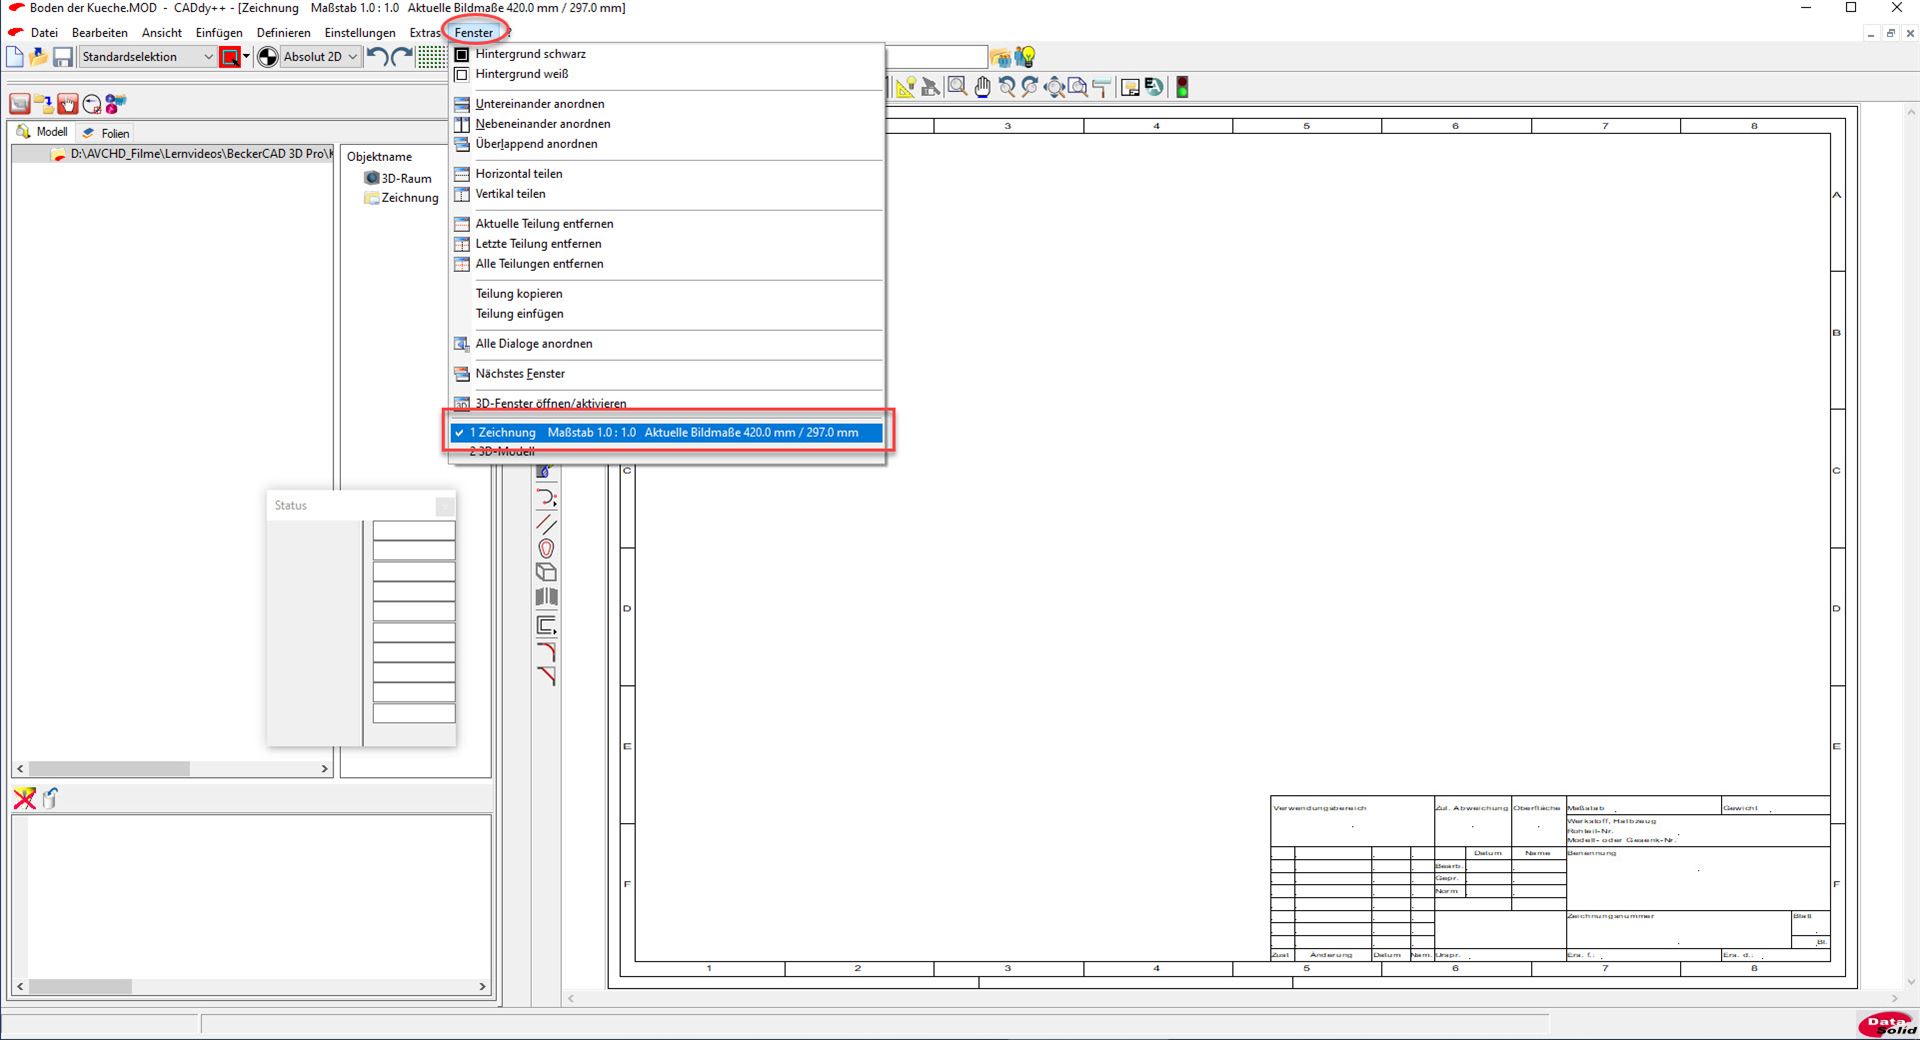Screen dimensions: 1920x1040
Task: Select Zeichnung in object tree
Action: click(401, 198)
